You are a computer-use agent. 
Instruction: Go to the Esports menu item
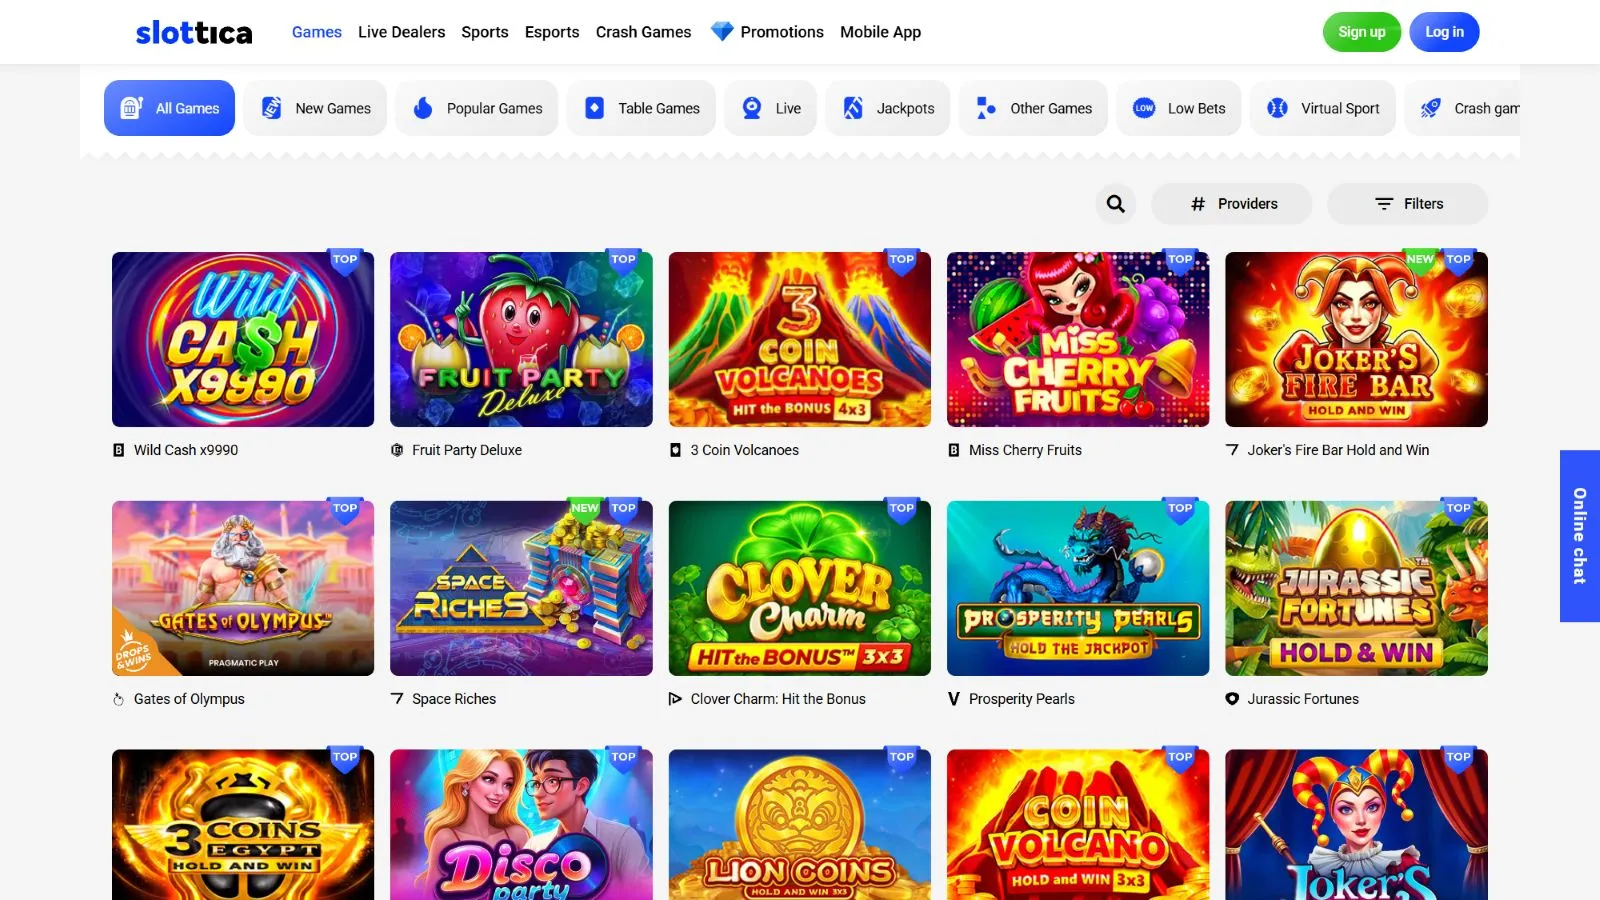[x=552, y=32]
